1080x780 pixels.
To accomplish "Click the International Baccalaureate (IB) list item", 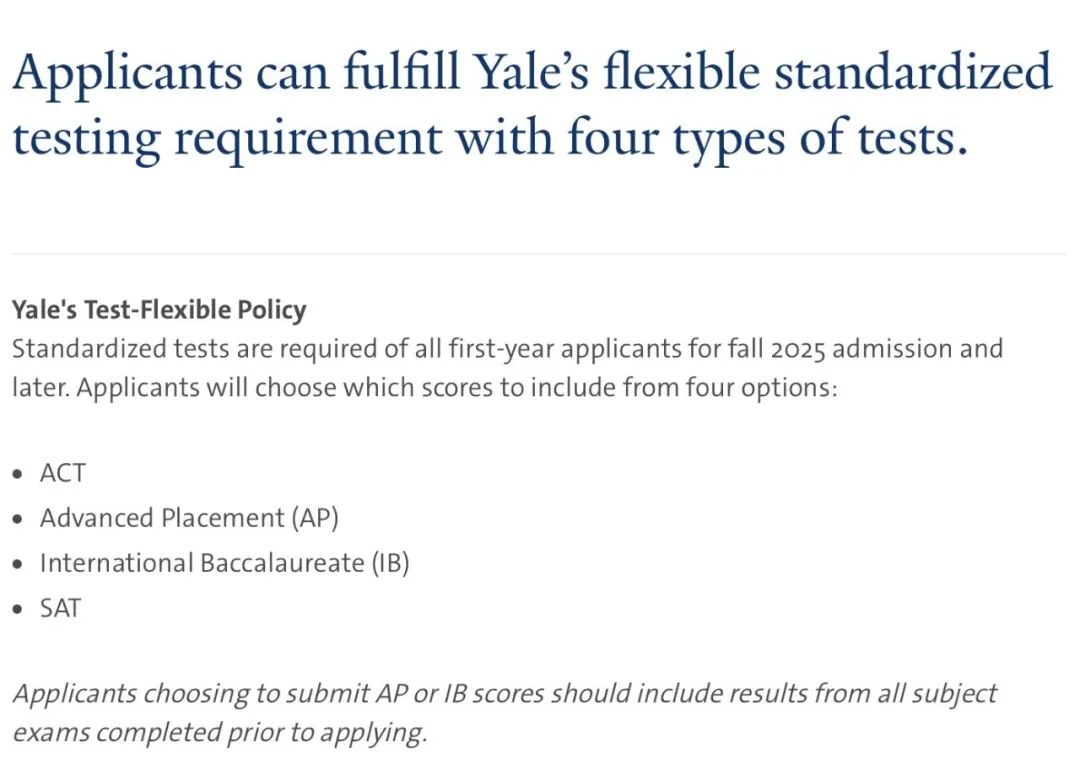I will (225, 564).
